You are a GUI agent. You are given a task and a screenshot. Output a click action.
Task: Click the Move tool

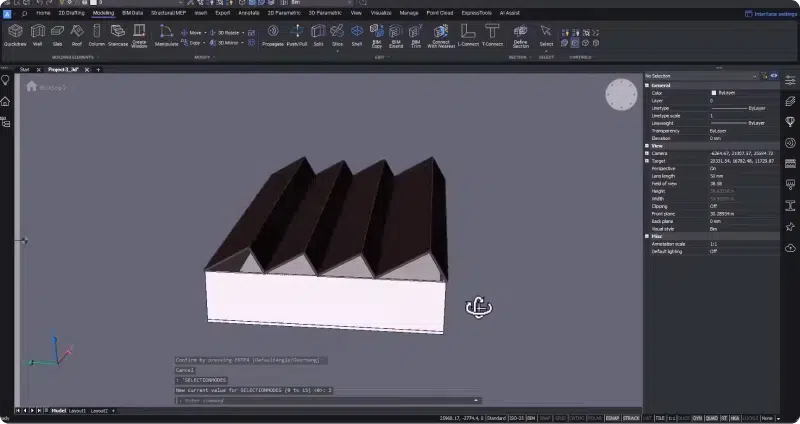pyautogui.click(x=191, y=33)
